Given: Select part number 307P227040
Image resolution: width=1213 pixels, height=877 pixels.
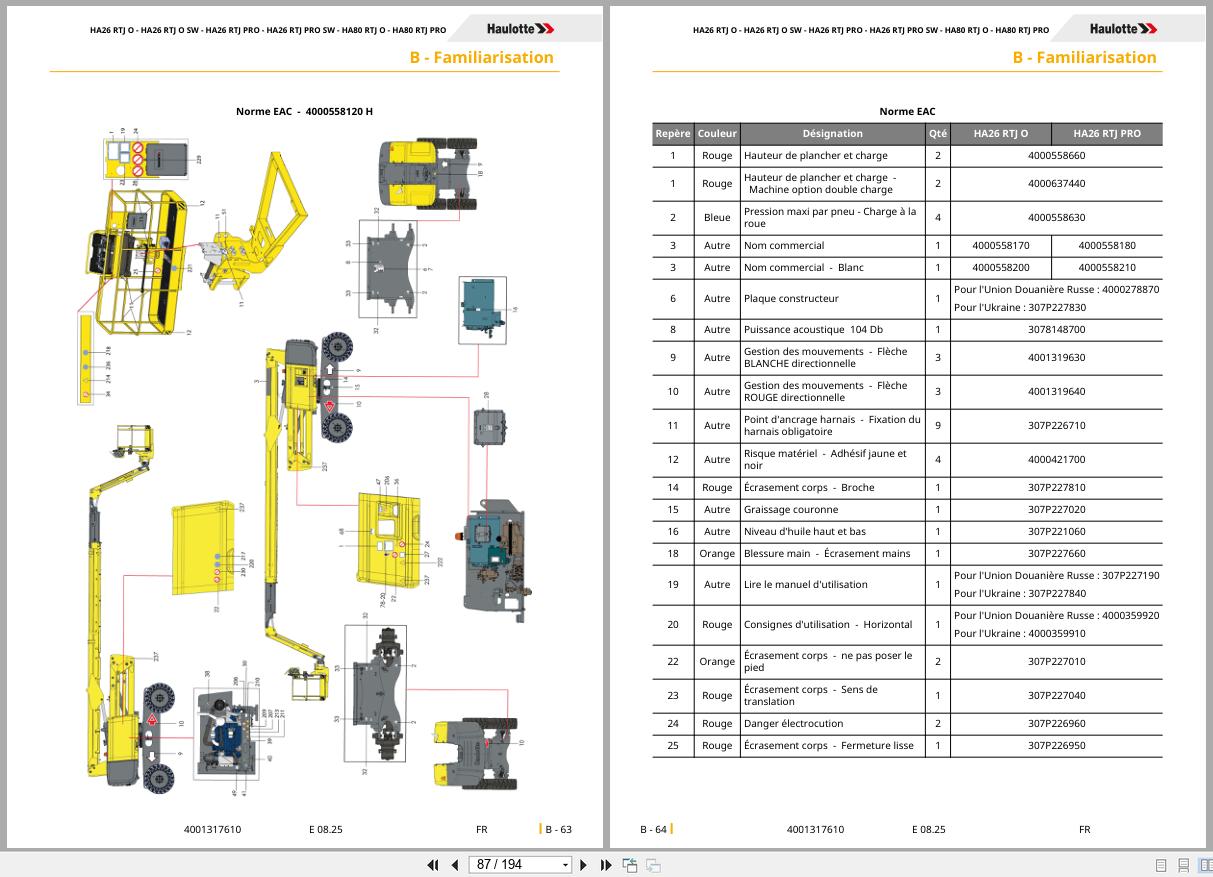Looking at the screenshot, I should click(x=1056, y=695).
